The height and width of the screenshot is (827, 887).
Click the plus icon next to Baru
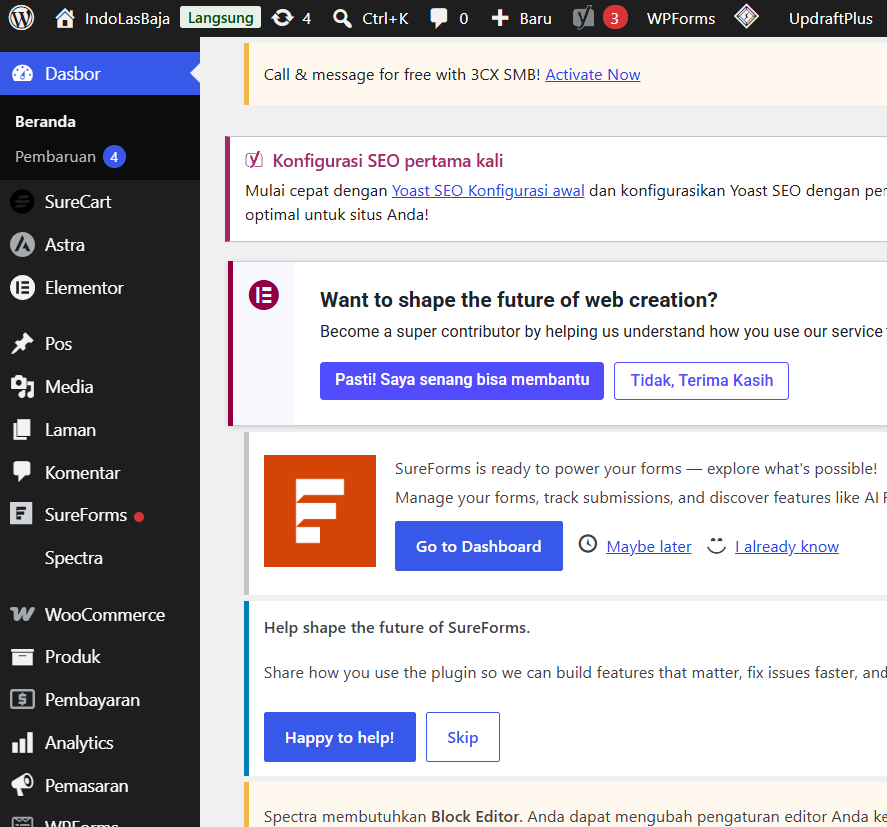(x=500, y=18)
